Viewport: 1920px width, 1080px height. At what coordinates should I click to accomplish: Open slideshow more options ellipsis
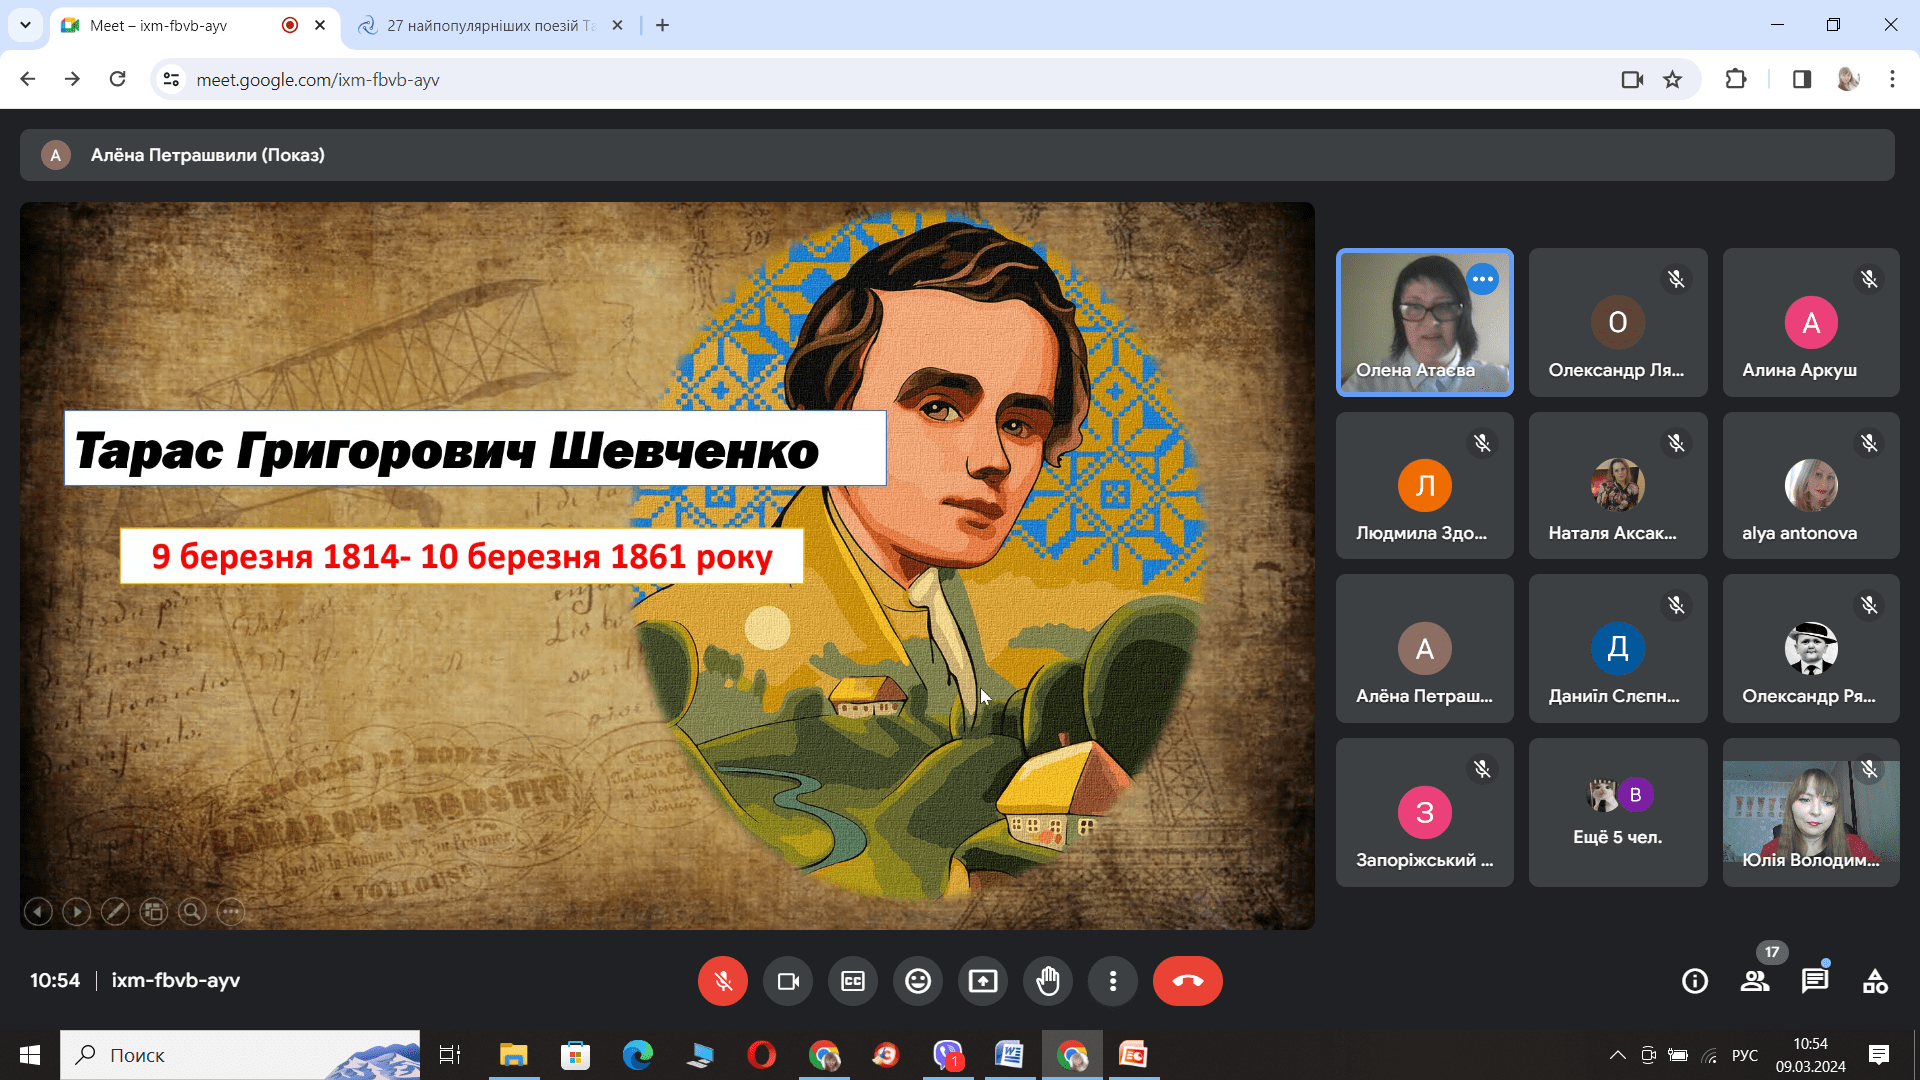pos(231,911)
